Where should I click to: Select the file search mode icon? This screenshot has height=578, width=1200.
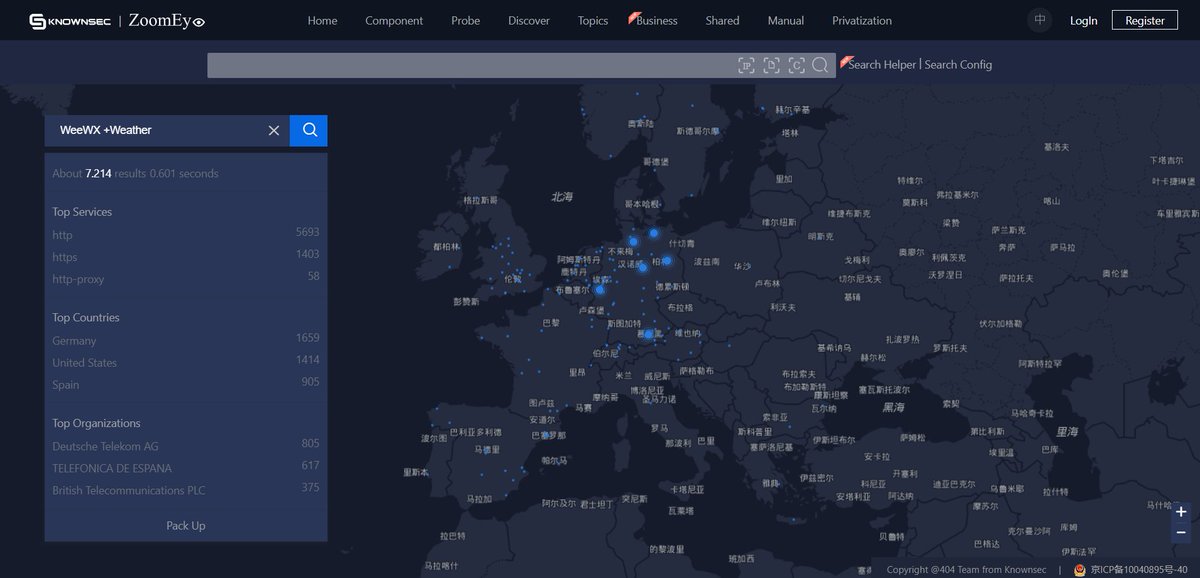click(x=771, y=65)
